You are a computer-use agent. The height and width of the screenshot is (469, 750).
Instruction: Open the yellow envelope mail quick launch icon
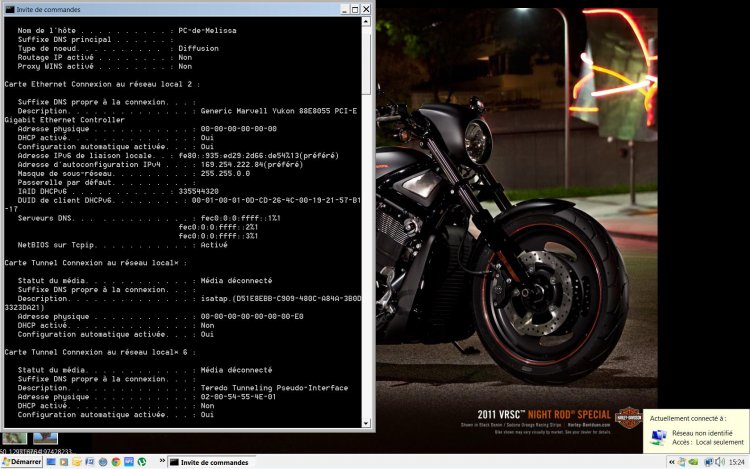[x=77, y=462]
